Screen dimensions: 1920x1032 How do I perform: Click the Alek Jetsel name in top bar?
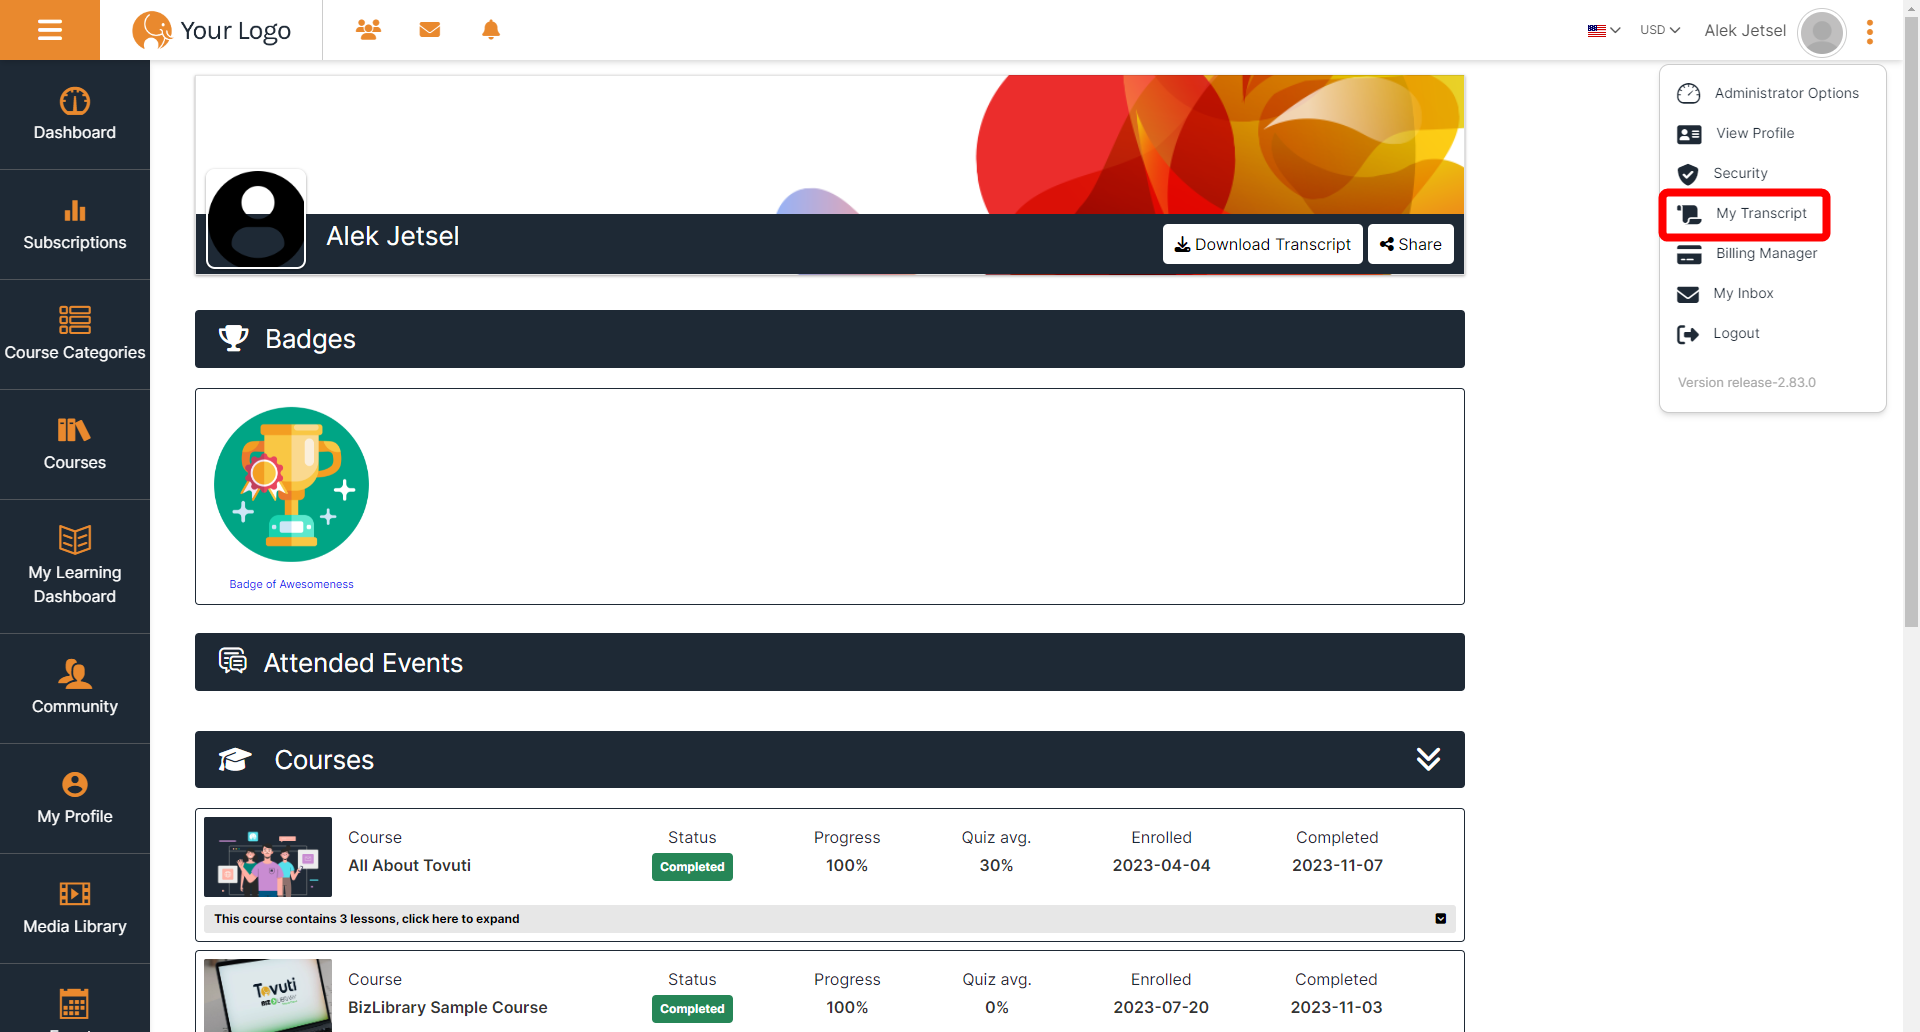1745,30
